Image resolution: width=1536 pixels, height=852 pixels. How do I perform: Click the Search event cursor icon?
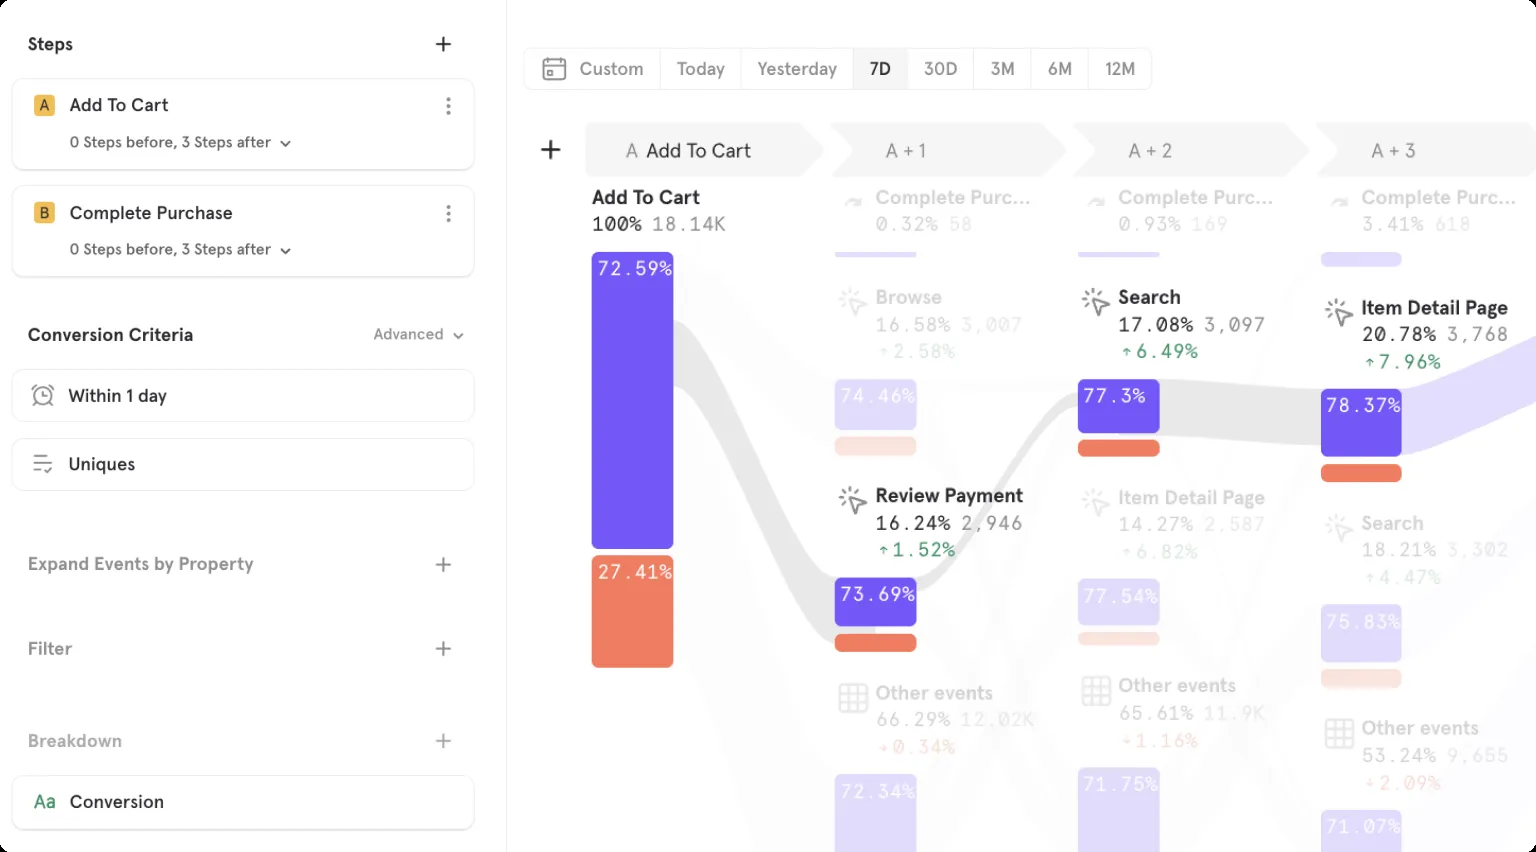(x=1096, y=301)
